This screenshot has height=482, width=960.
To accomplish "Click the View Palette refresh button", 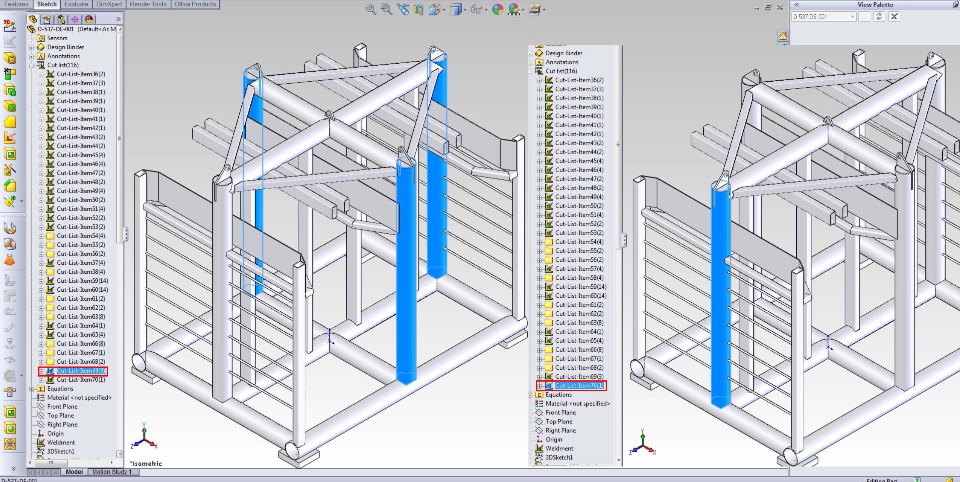I will [x=880, y=17].
